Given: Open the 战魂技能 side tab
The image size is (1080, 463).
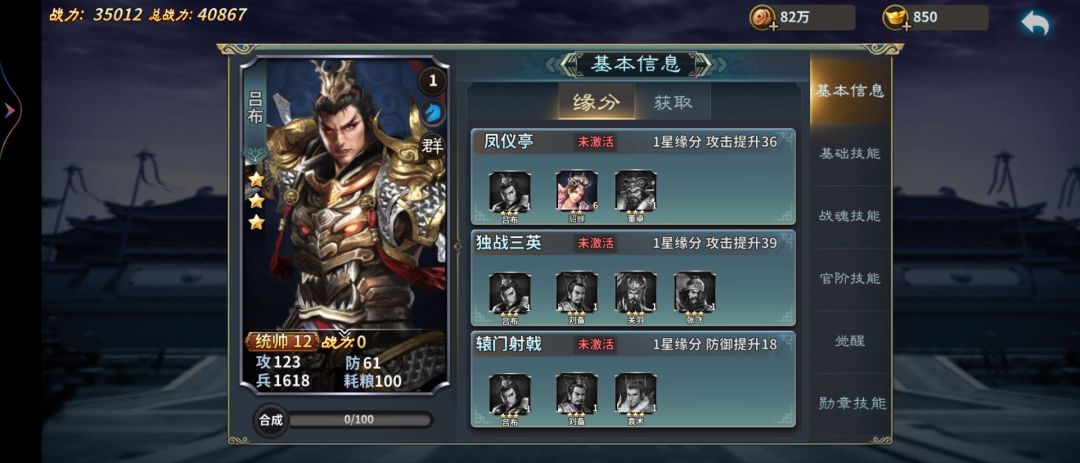Looking at the screenshot, I should point(850,216).
